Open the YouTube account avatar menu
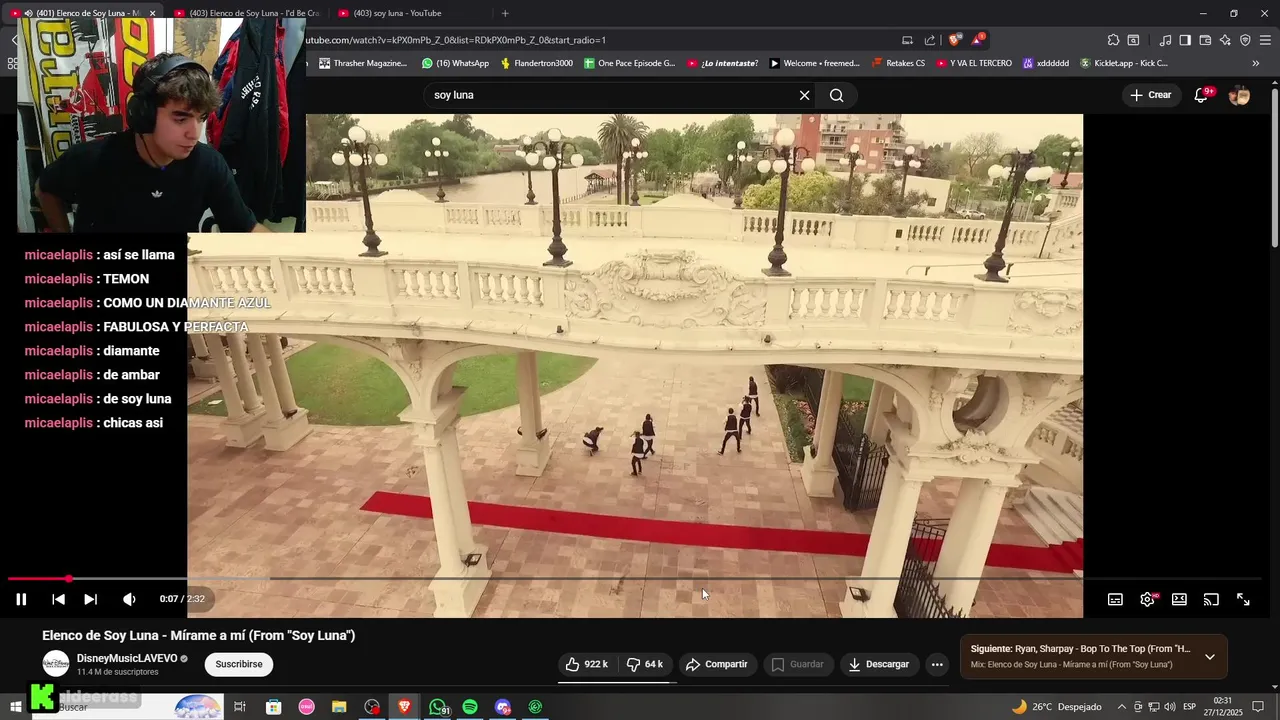Image resolution: width=1280 pixels, height=720 pixels. click(1239, 95)
